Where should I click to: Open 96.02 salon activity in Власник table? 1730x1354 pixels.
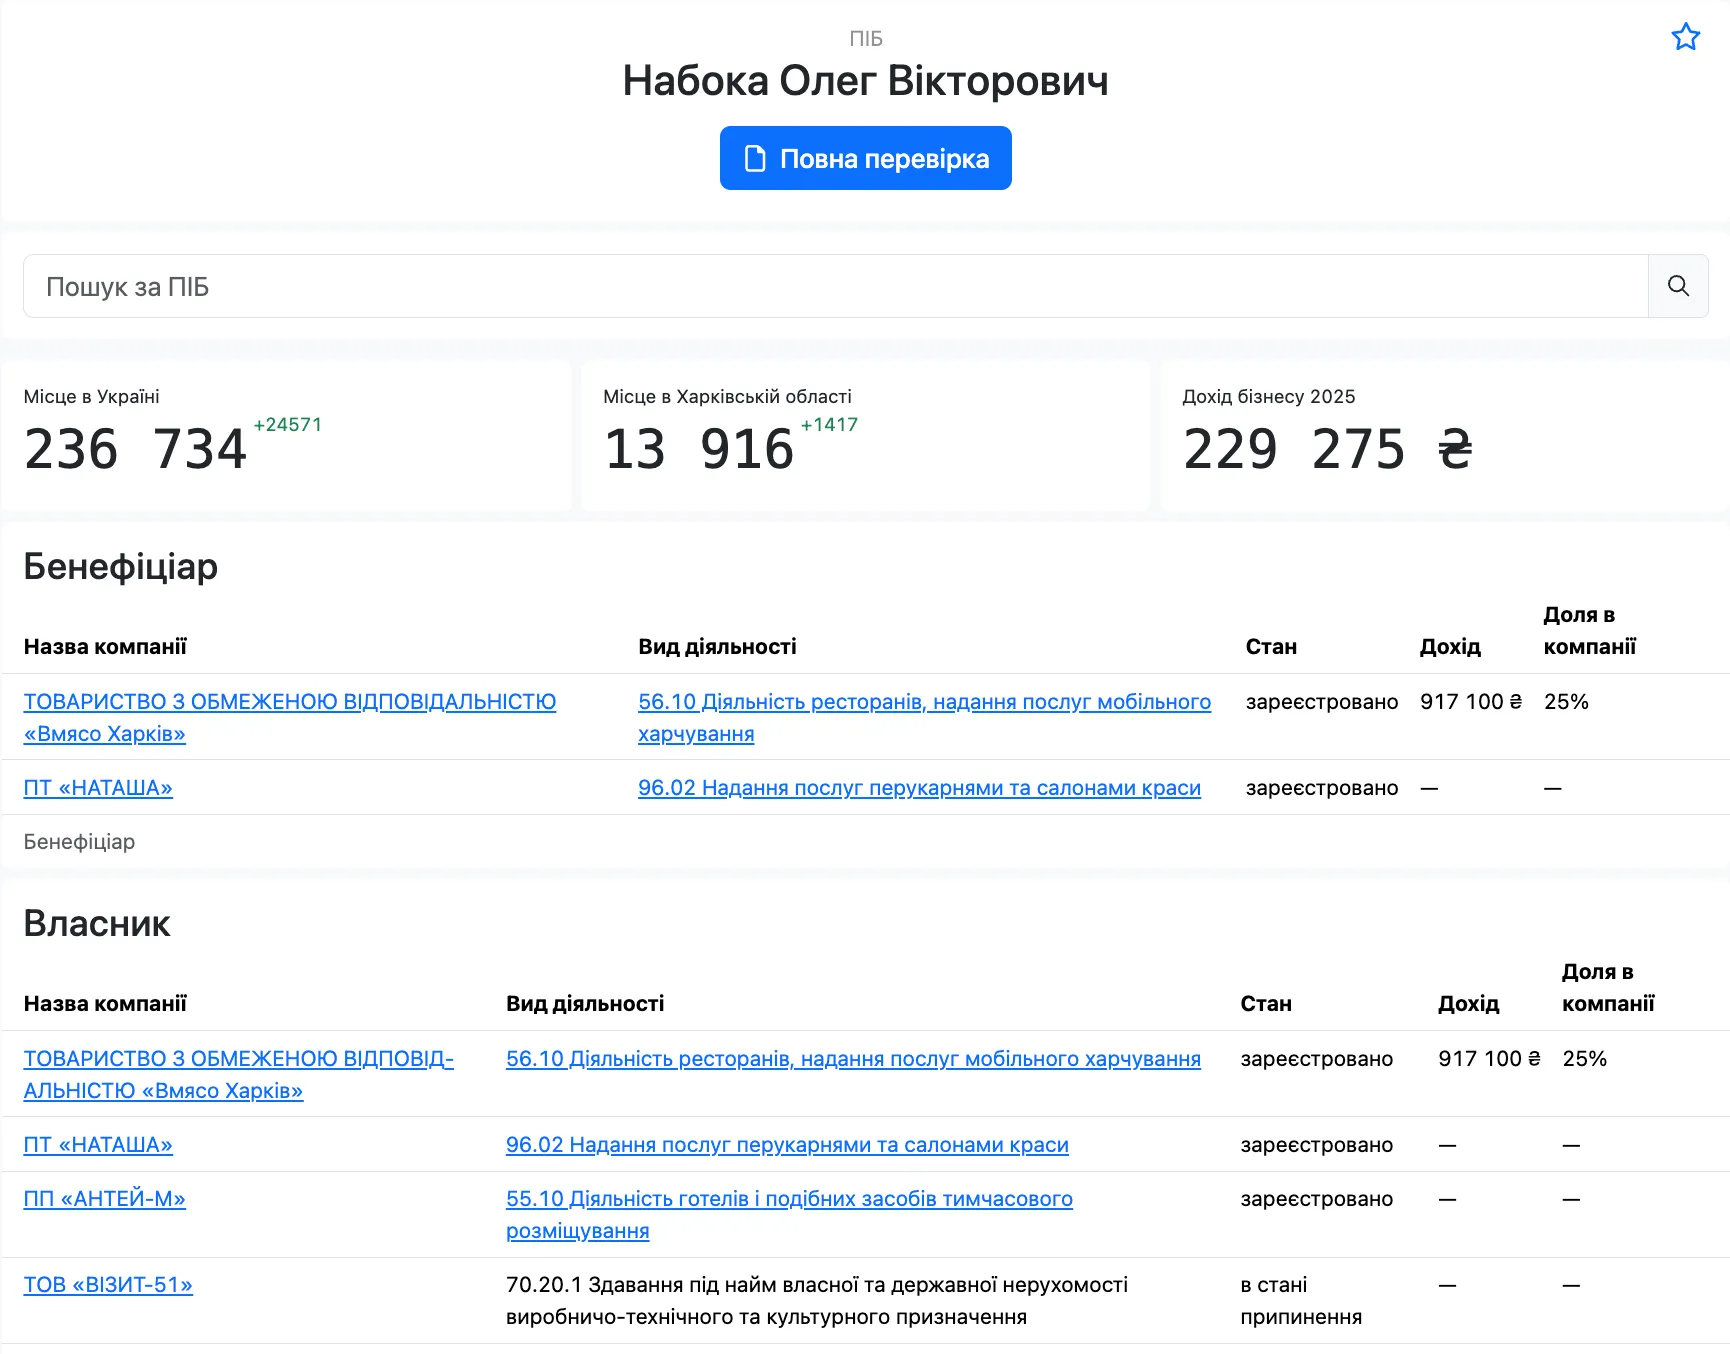(x=787, y=1145)
